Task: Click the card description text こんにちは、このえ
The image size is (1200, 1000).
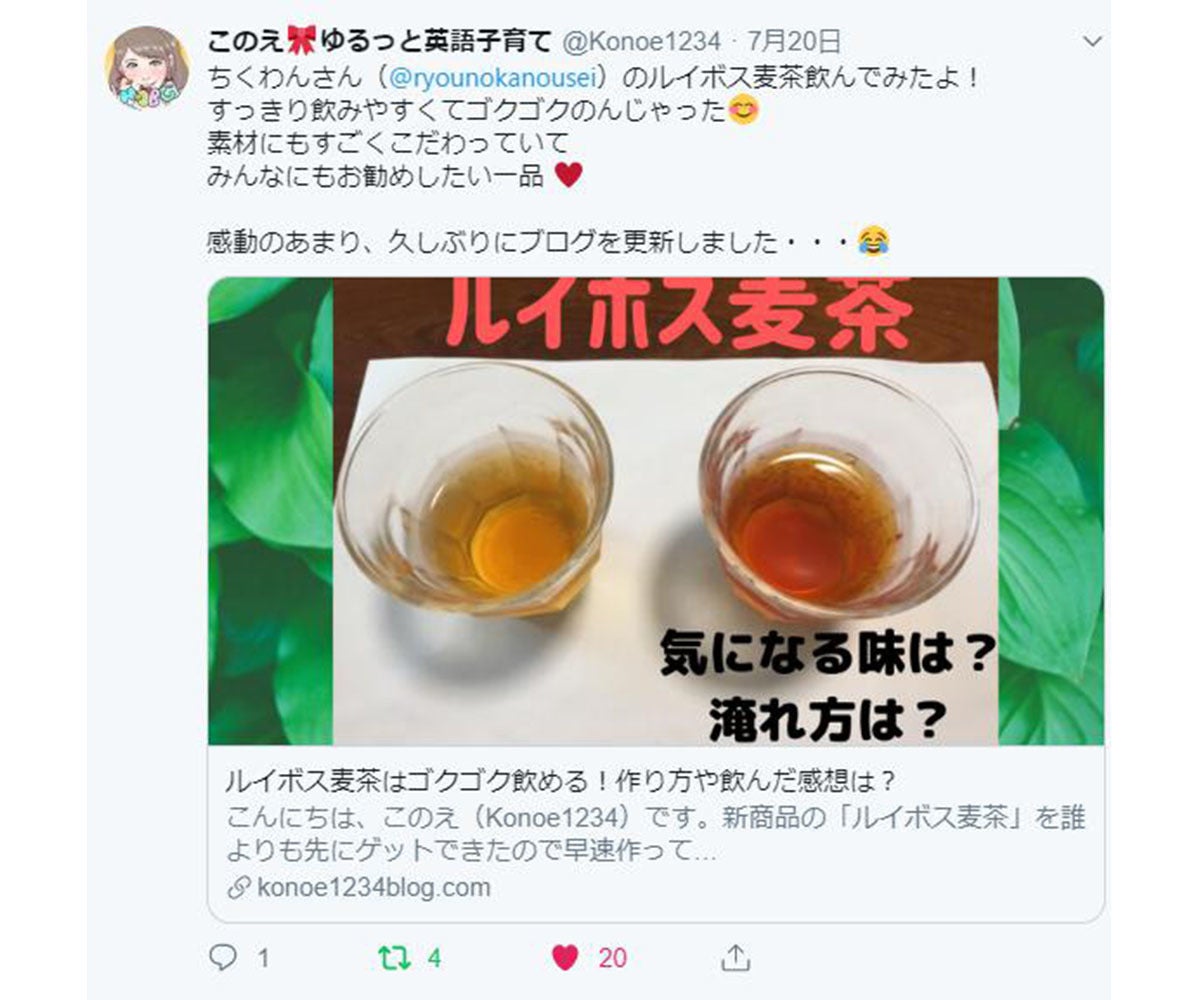Action: pyautogui.click(x=656, y=835)
